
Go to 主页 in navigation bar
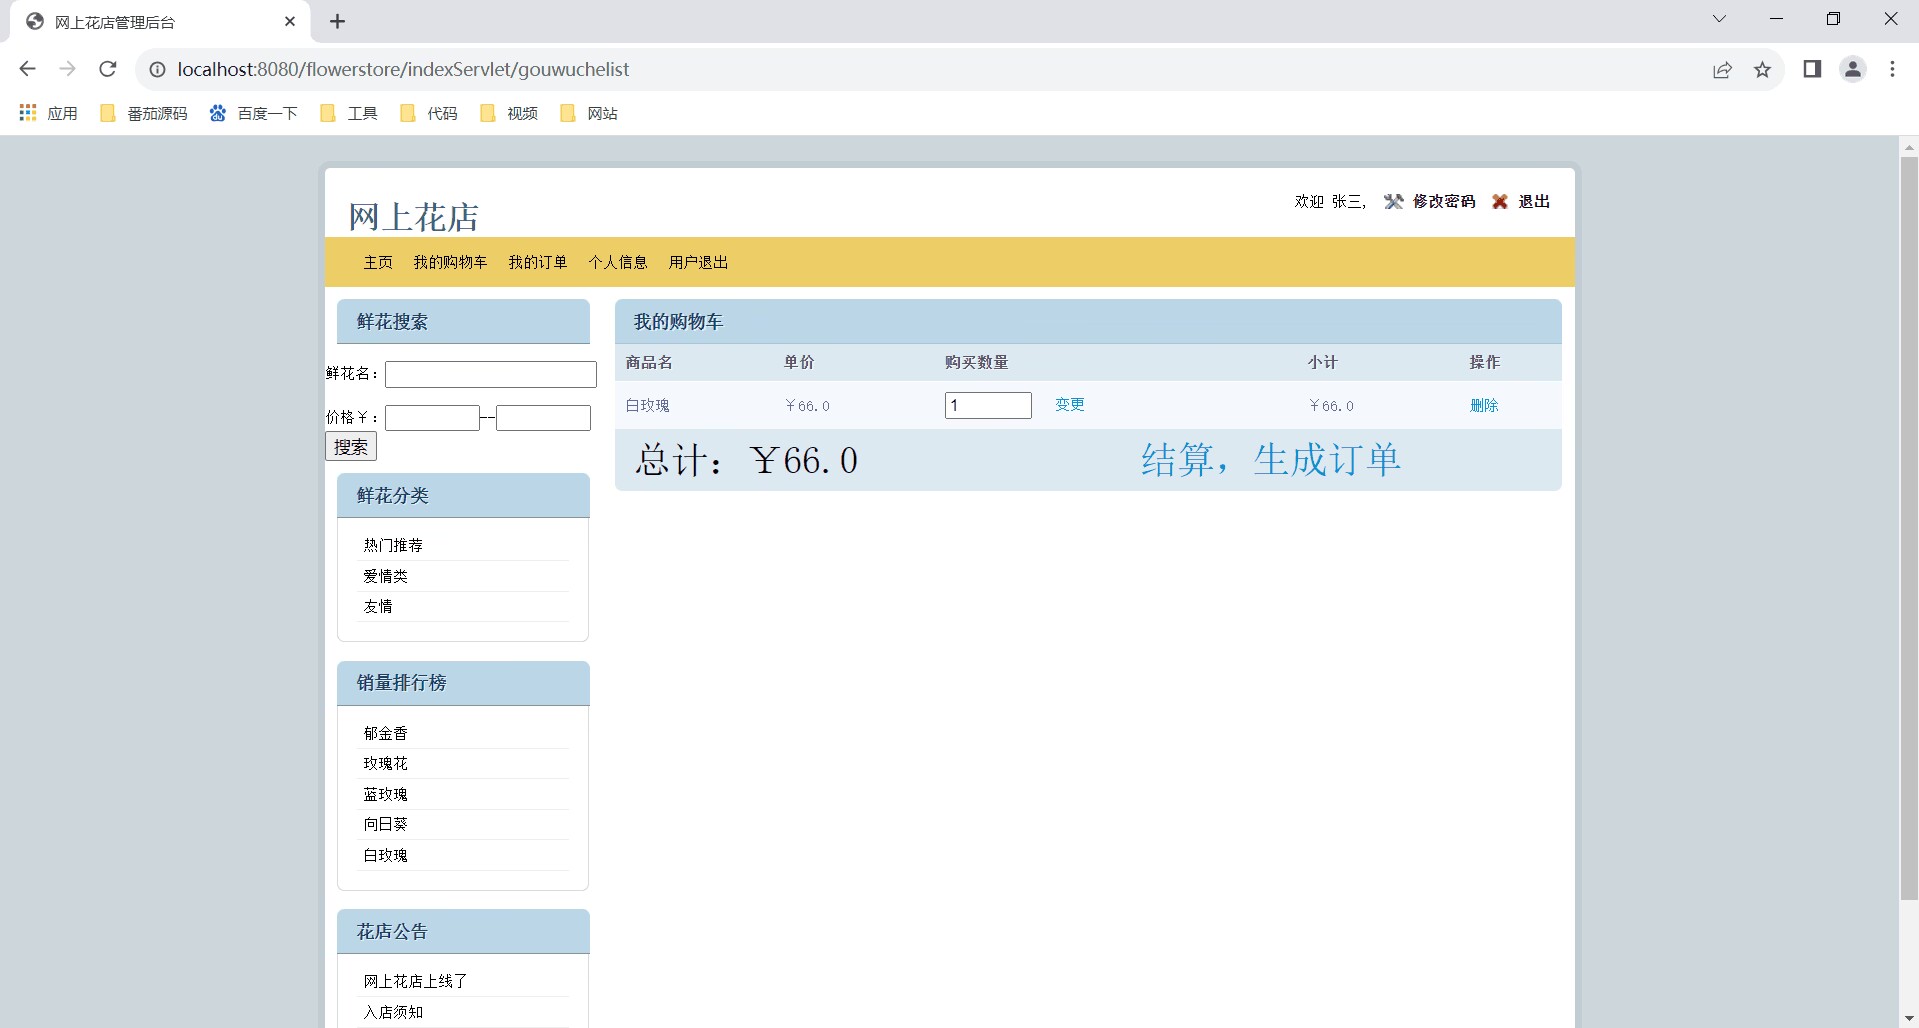[x=378, y=262]
